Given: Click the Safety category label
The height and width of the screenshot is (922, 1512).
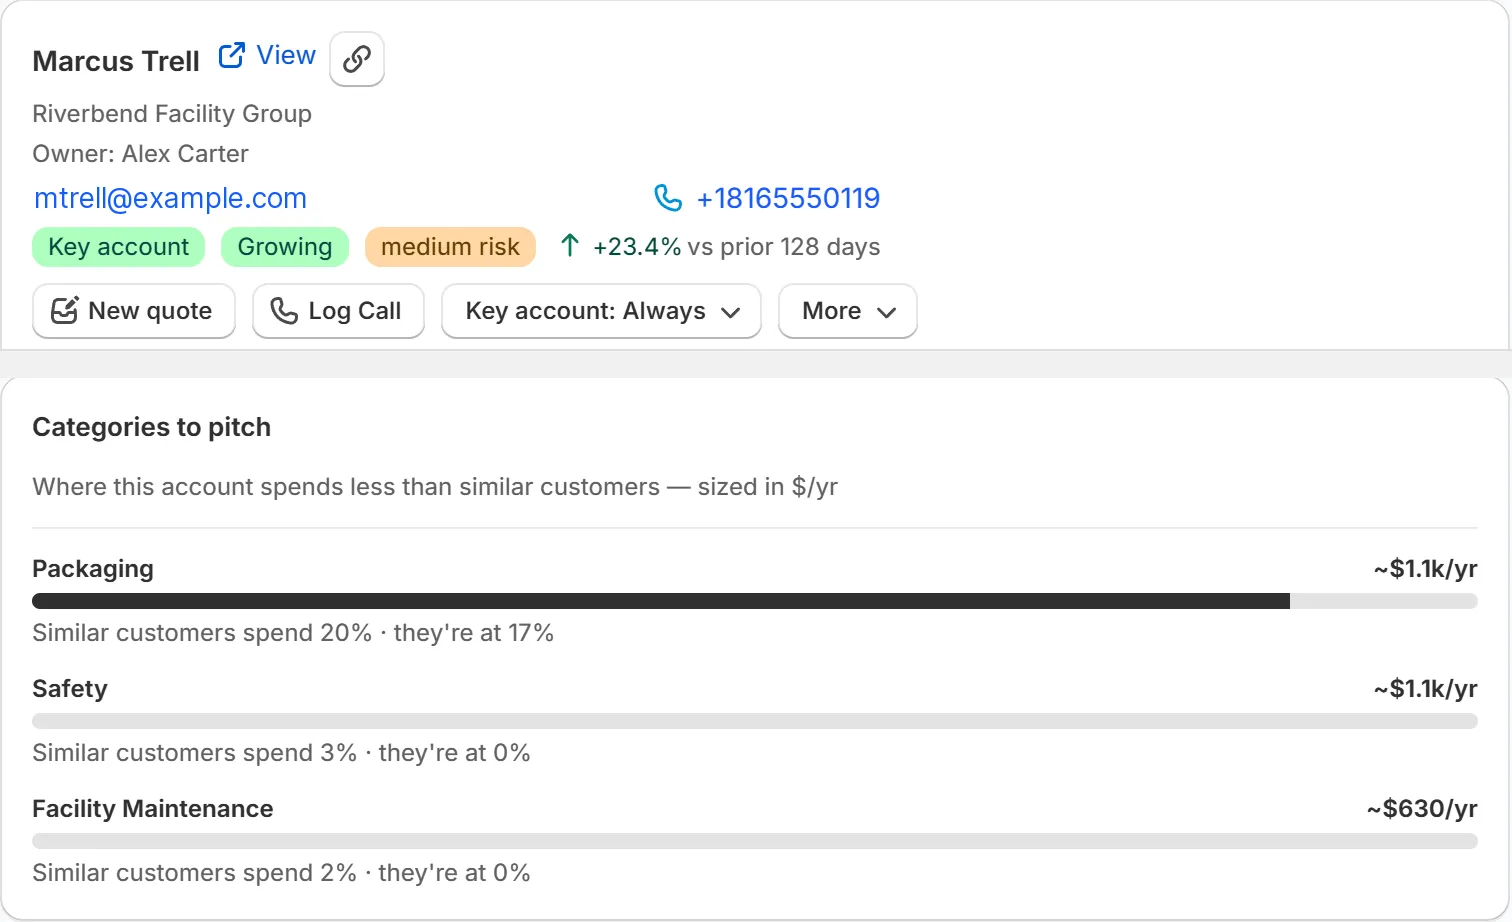Looking at the screenshot, I should tap(70, 689).
